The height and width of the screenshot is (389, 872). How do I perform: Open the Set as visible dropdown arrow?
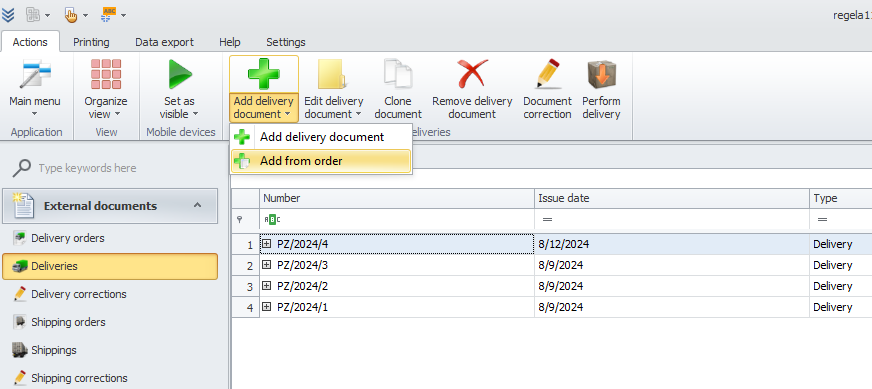pos(195,115)
